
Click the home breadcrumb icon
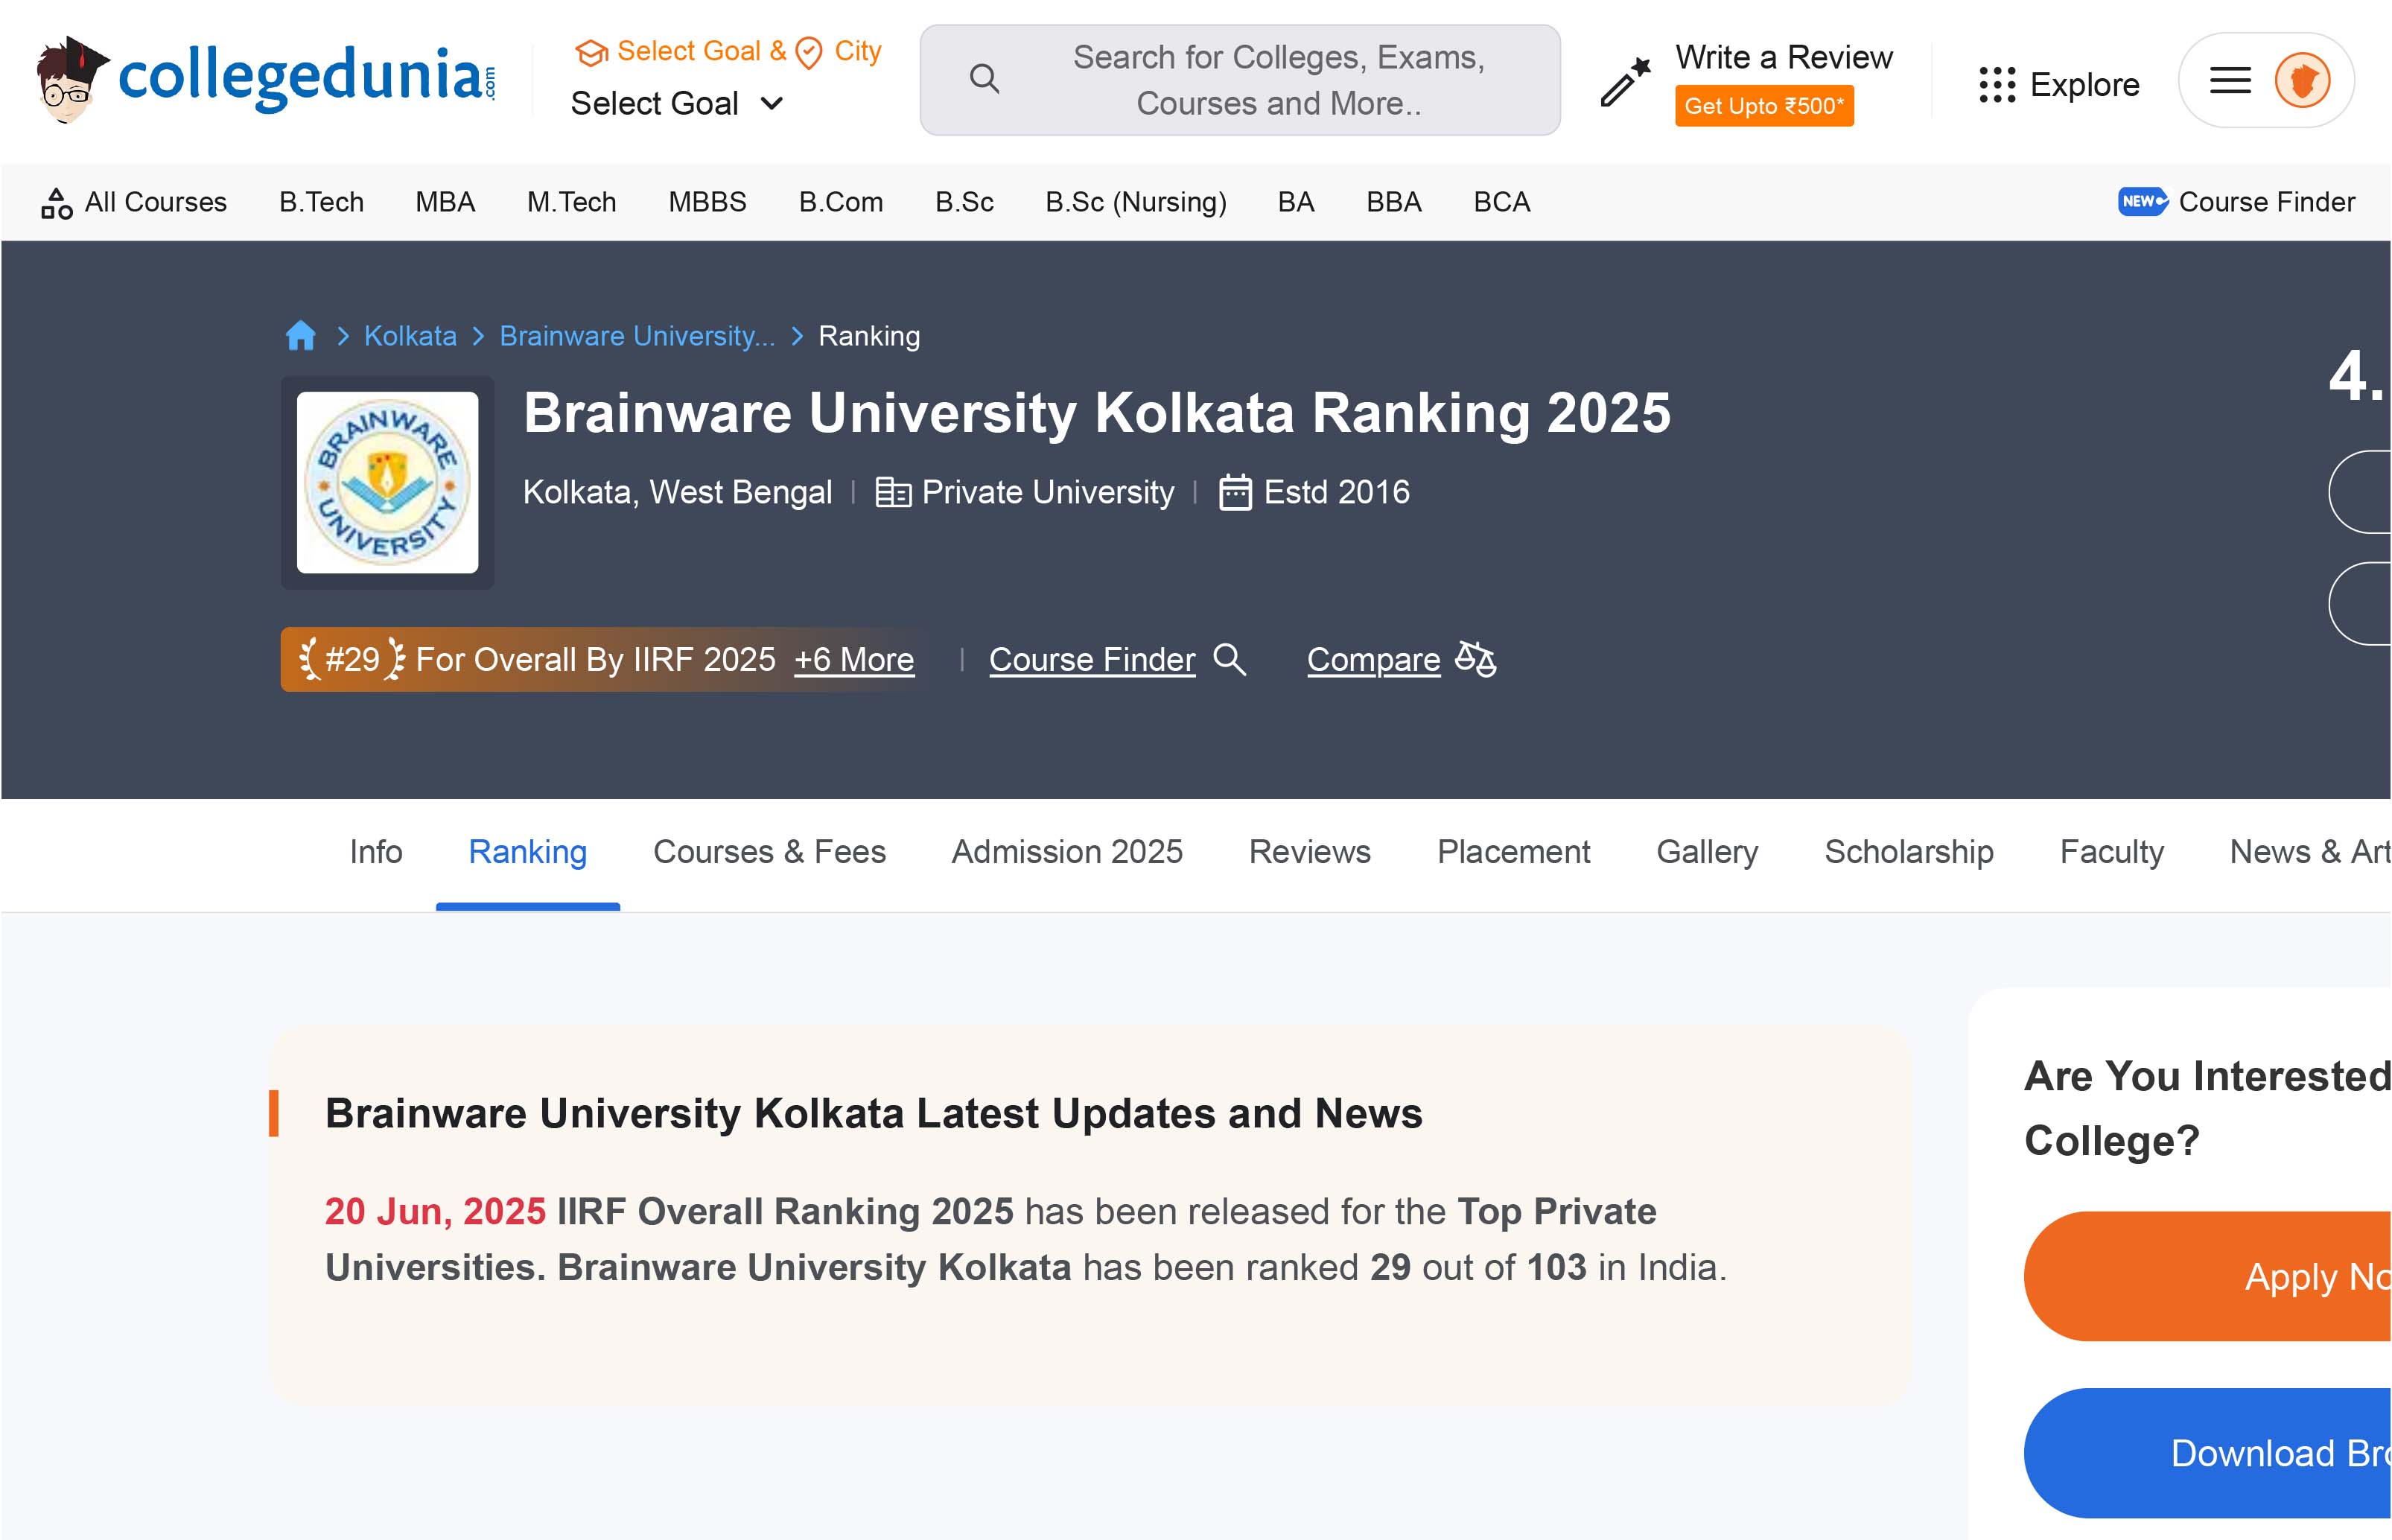tap(300, 336)
